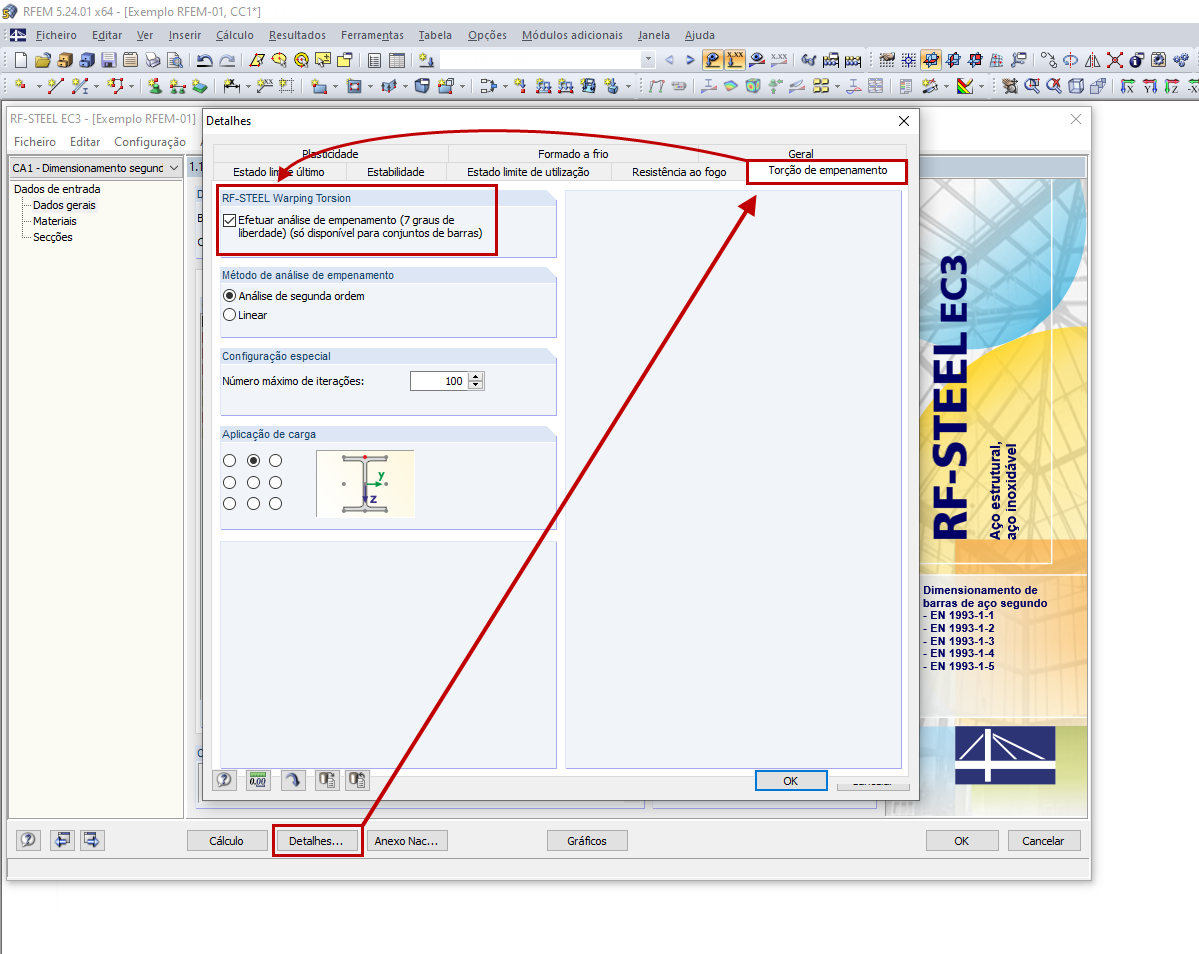Expand the new node tool dropdown arrow
This screenshot has height=954, width=1199.
click(x=39, y=86)
